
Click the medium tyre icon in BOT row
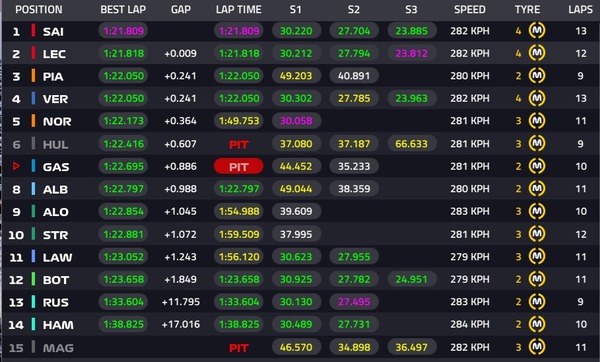[x=537, y=279]
